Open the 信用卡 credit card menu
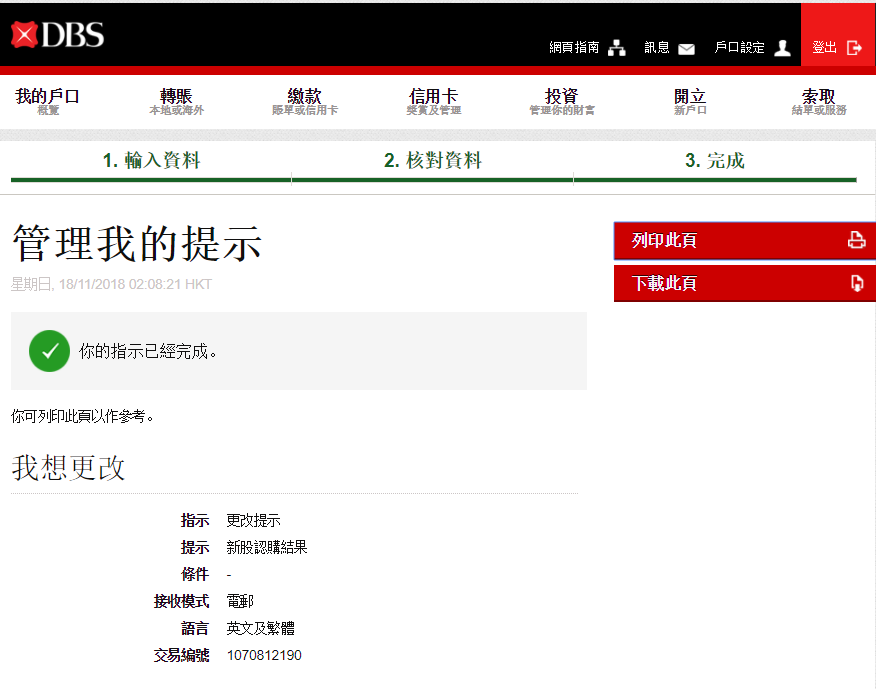 point(433,101)
